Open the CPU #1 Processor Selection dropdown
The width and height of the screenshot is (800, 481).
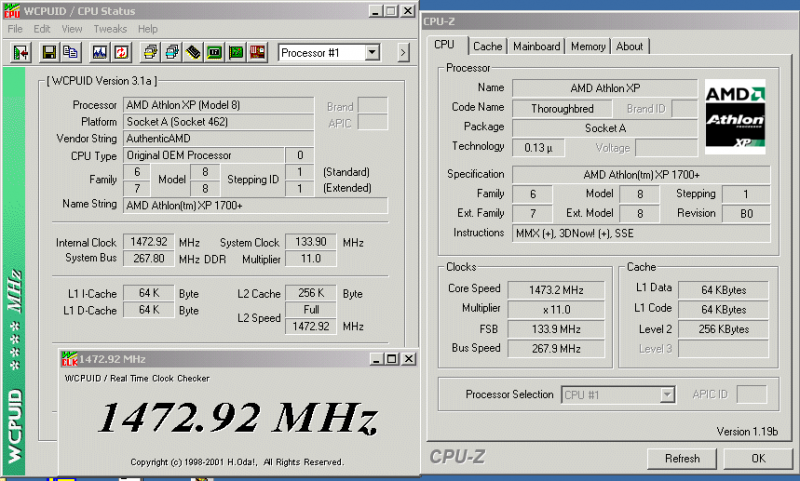667,394
